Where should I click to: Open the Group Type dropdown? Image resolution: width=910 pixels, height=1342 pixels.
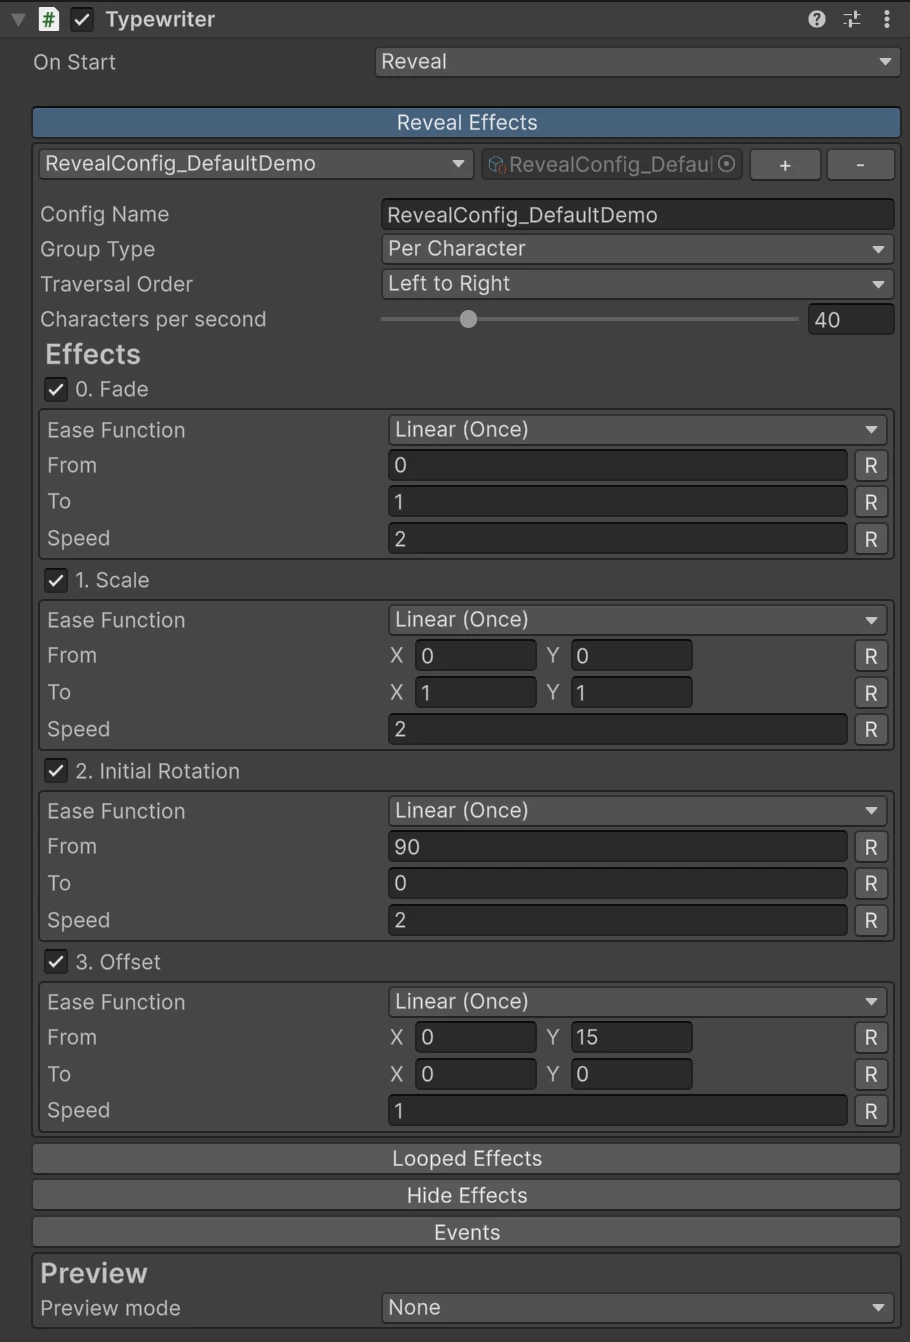[x=637, y=249]
